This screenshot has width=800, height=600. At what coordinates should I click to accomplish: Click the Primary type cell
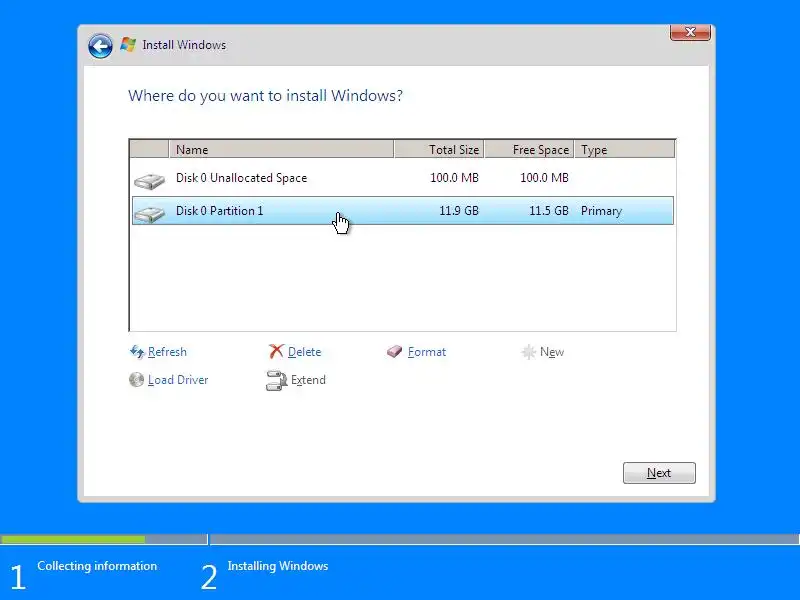click(601, 211)
